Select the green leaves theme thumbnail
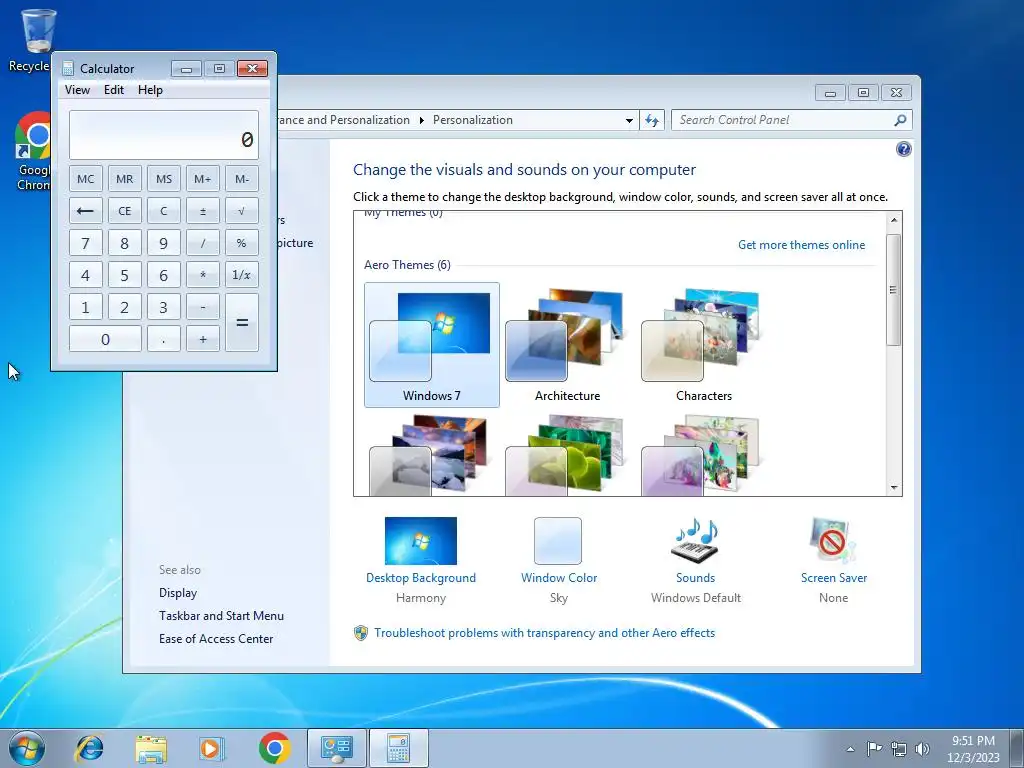Screen dimensions: 1024x768 pyautogui.click(x=566, y=456)
